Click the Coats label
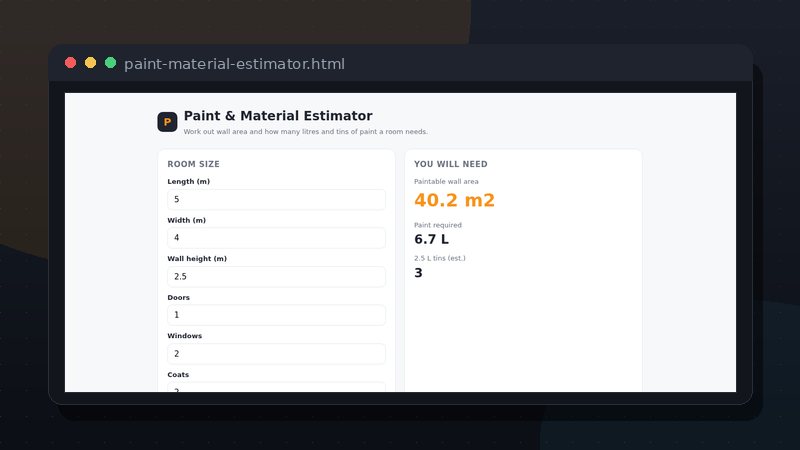The image size is (800, 450). click(x=178, y=374)
